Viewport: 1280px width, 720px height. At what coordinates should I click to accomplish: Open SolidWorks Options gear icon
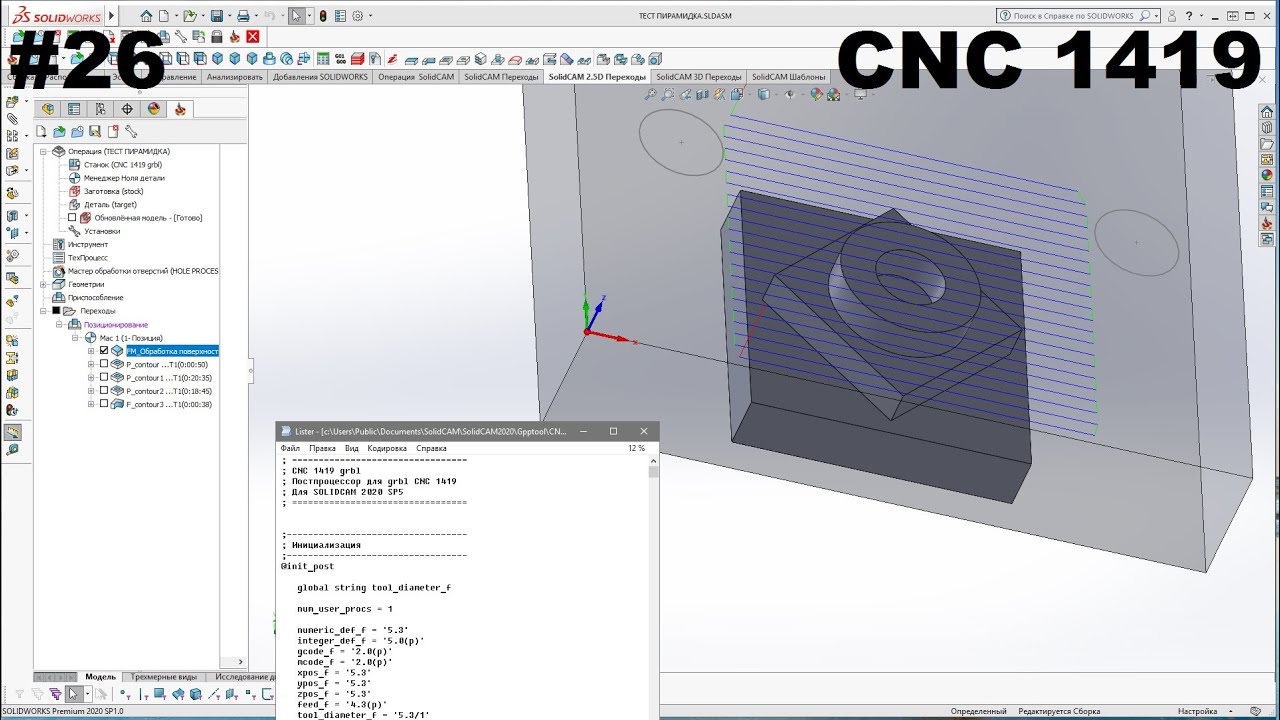pos(359,16)
